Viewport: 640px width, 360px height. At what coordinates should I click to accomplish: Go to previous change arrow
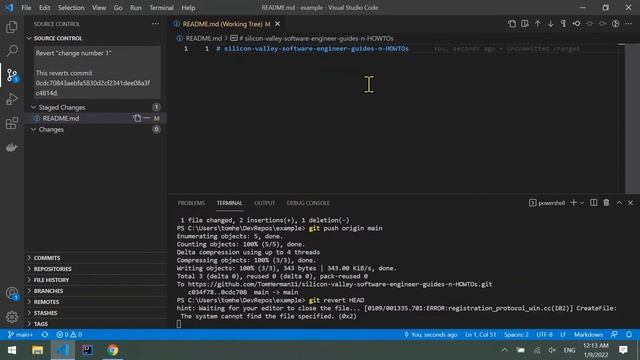tap(538, 24)
